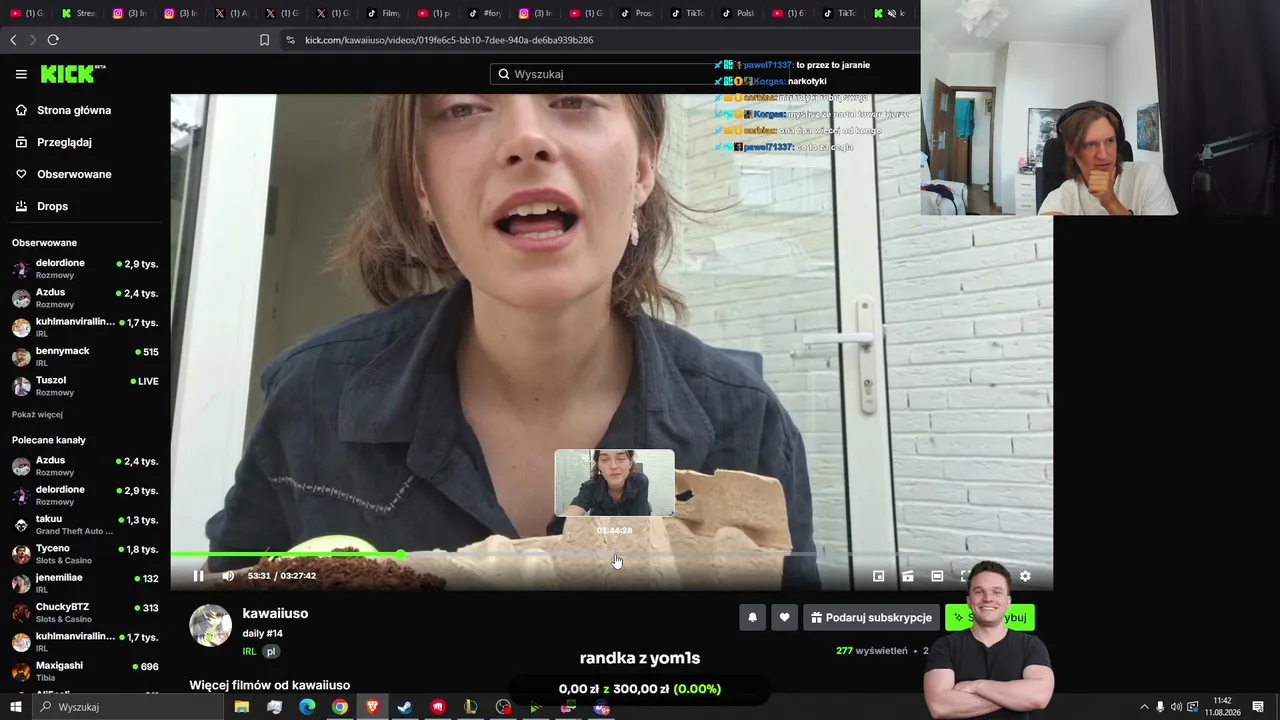This screenshot has width=1280, height=720.
Task: Open Google Chrome from the taskbar
Action: pyautogui.click(x=340, y=707)
